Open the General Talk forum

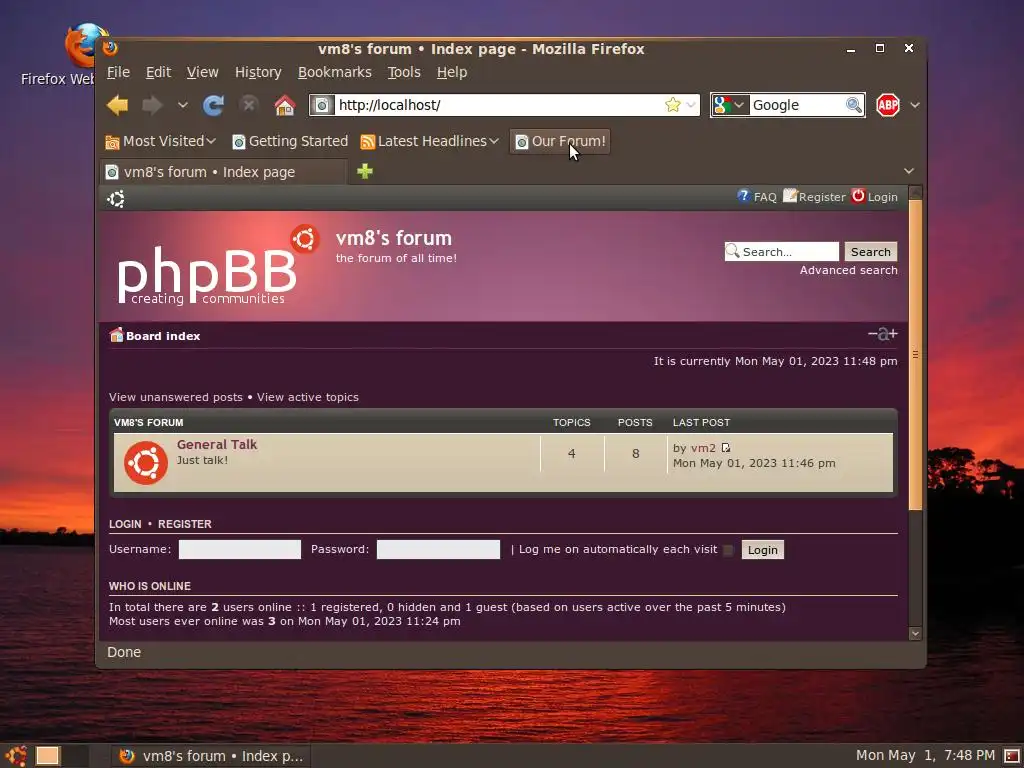pyautogui.click(x=217, y=444)
